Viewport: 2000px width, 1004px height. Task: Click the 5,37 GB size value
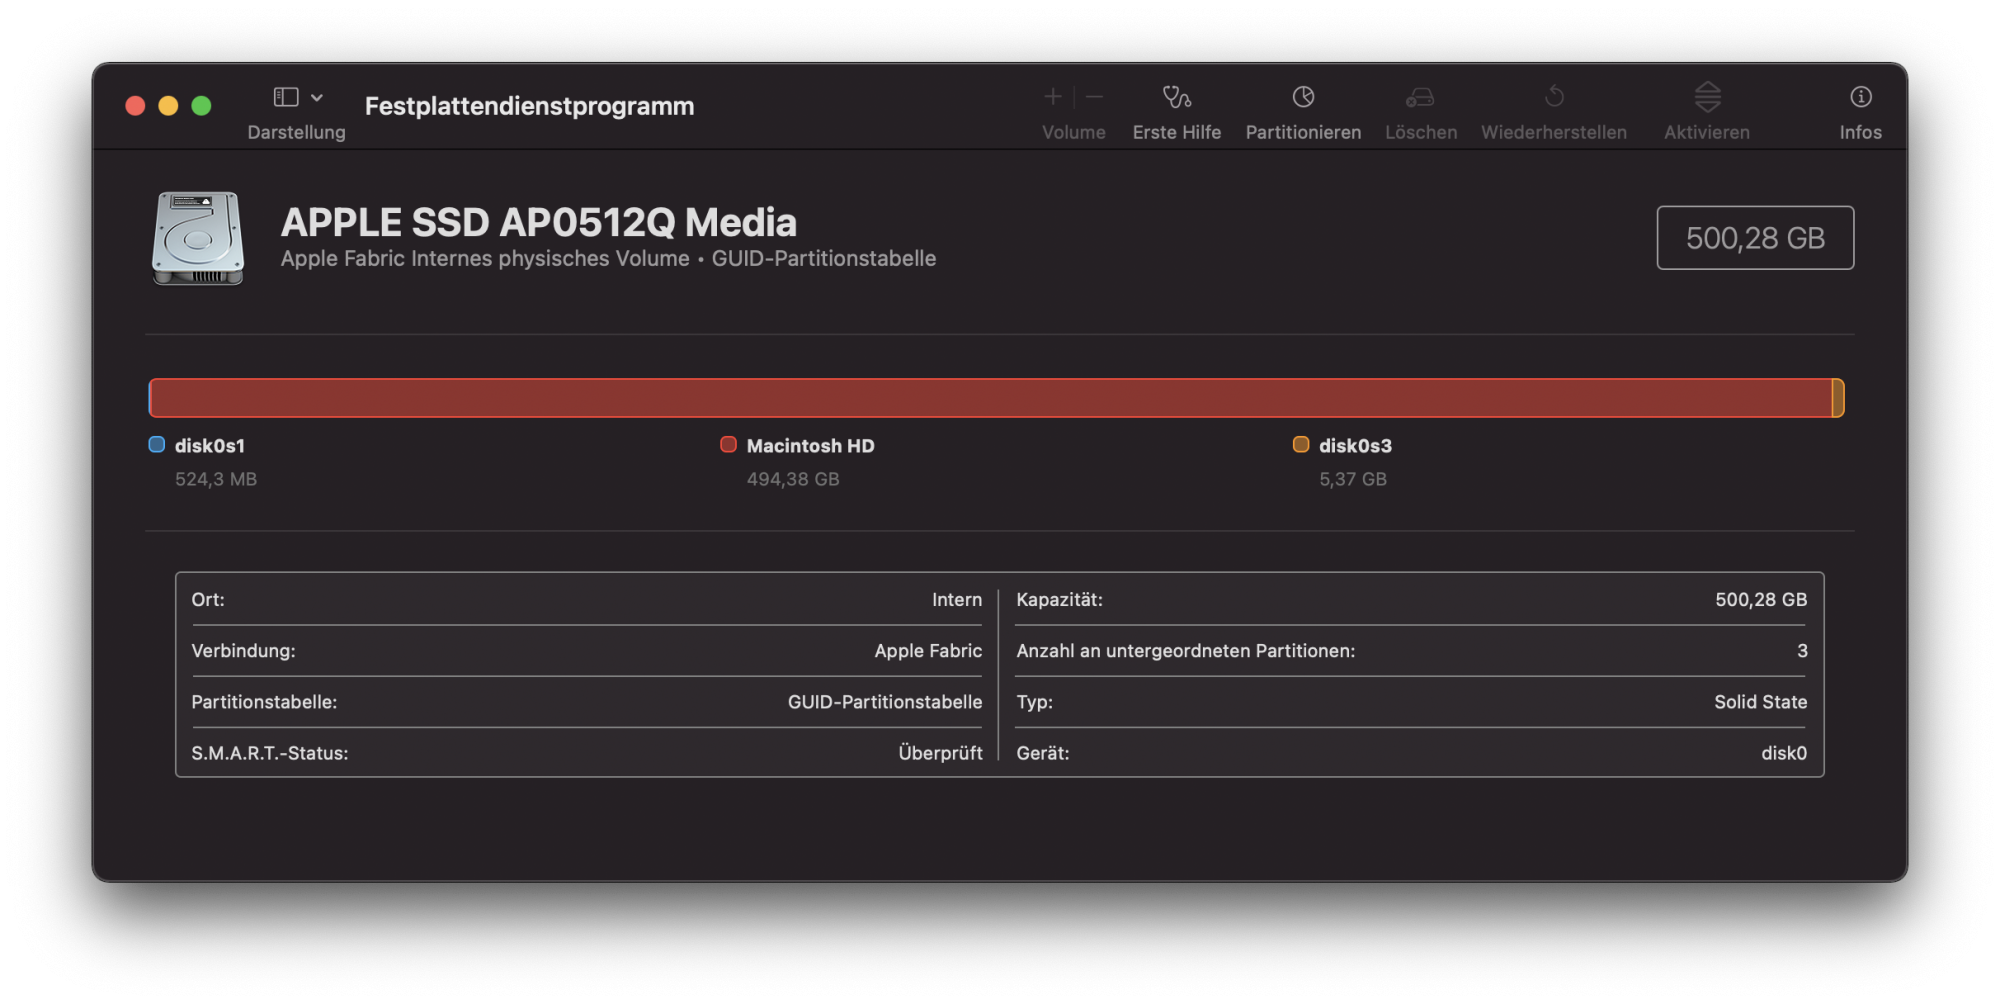(x=1353, y=479)
